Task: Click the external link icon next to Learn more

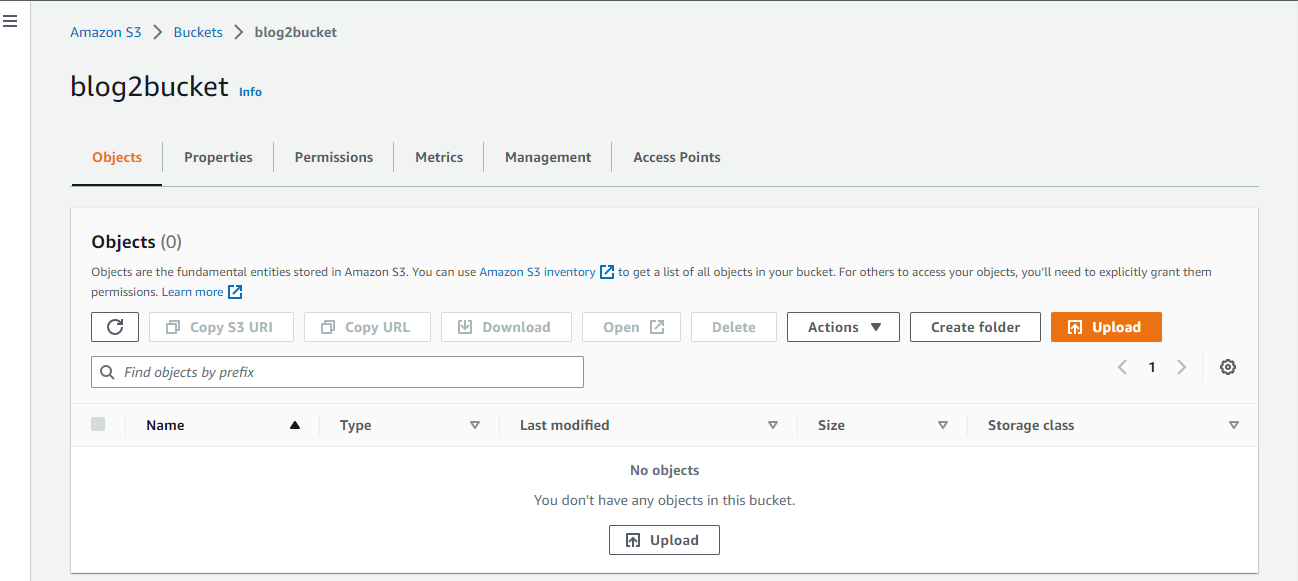Action: (x=235, y=292)
